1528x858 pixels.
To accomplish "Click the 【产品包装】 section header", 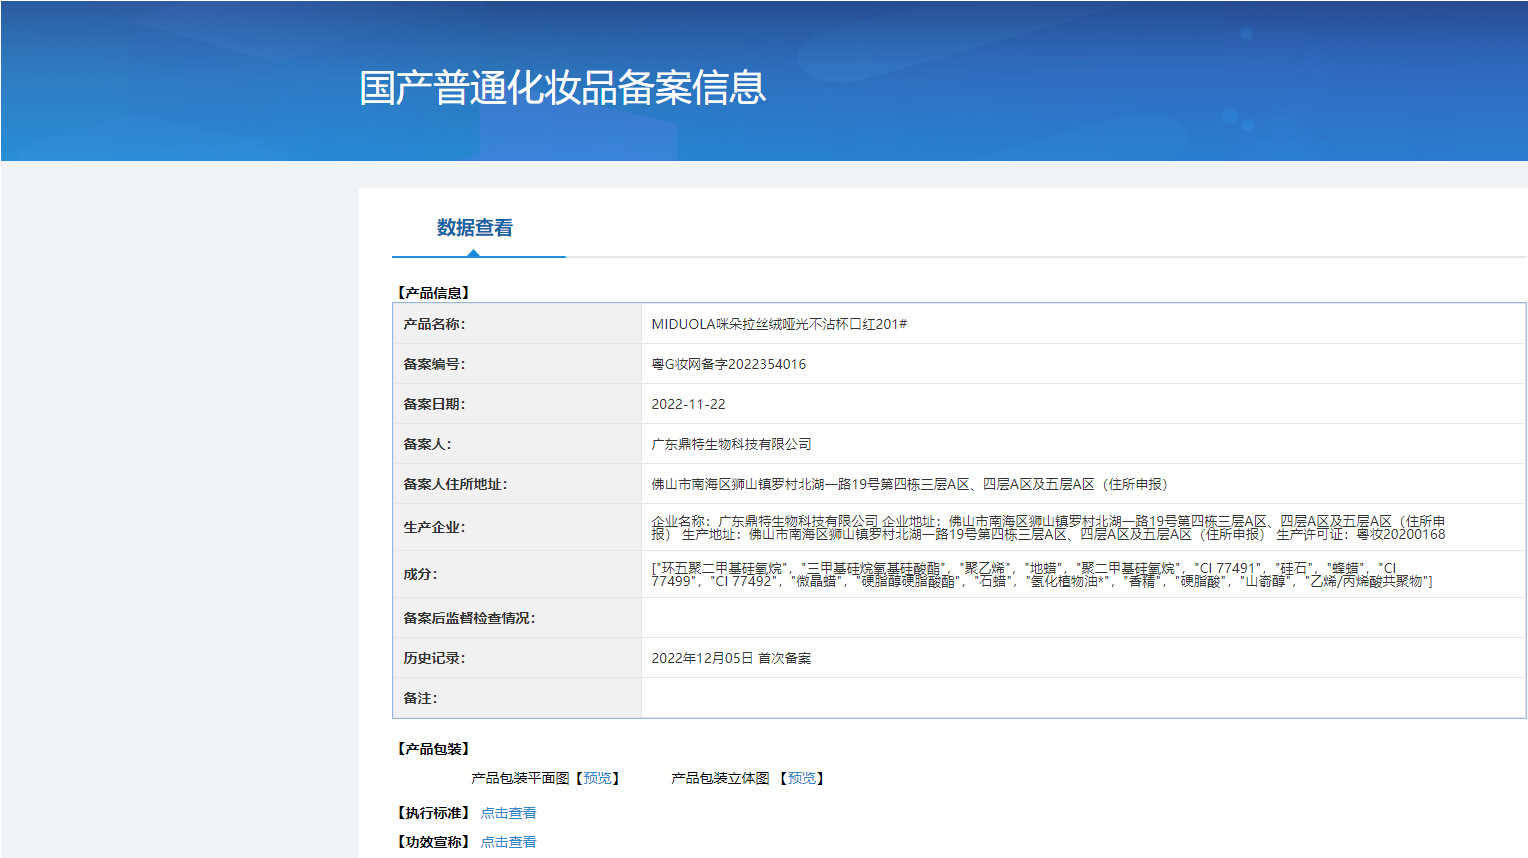I will [433, 749].
